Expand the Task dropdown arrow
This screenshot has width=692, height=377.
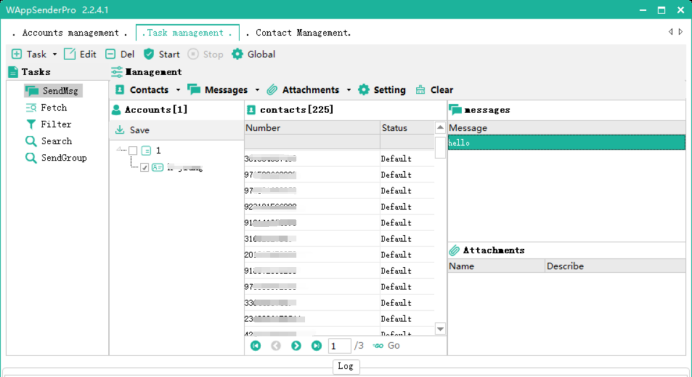[x=55, y=54]
